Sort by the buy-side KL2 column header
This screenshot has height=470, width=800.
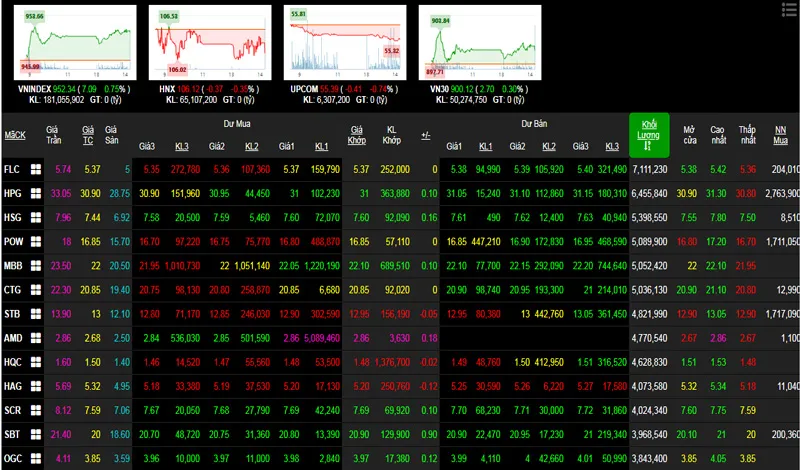point(252,146)
